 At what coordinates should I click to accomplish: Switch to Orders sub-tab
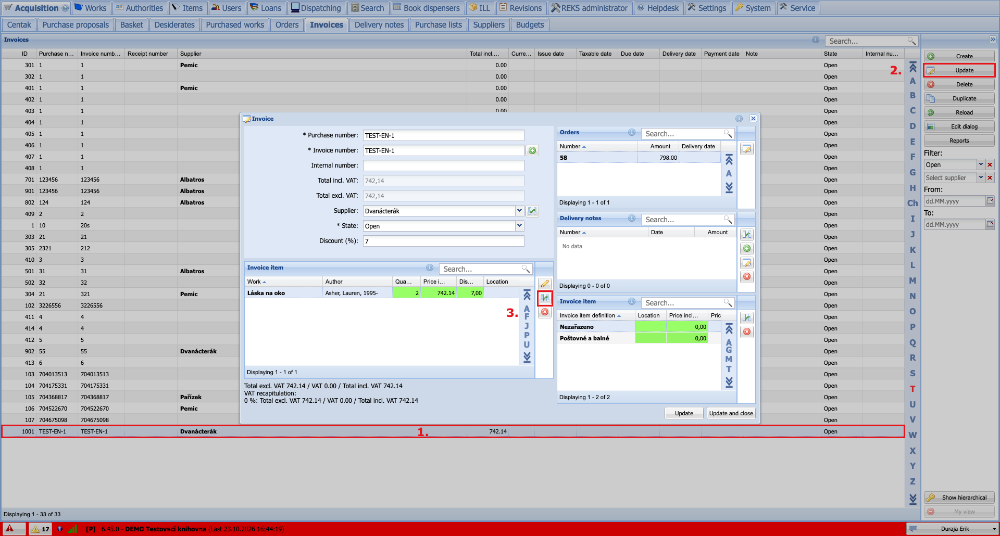pos(287,26)
